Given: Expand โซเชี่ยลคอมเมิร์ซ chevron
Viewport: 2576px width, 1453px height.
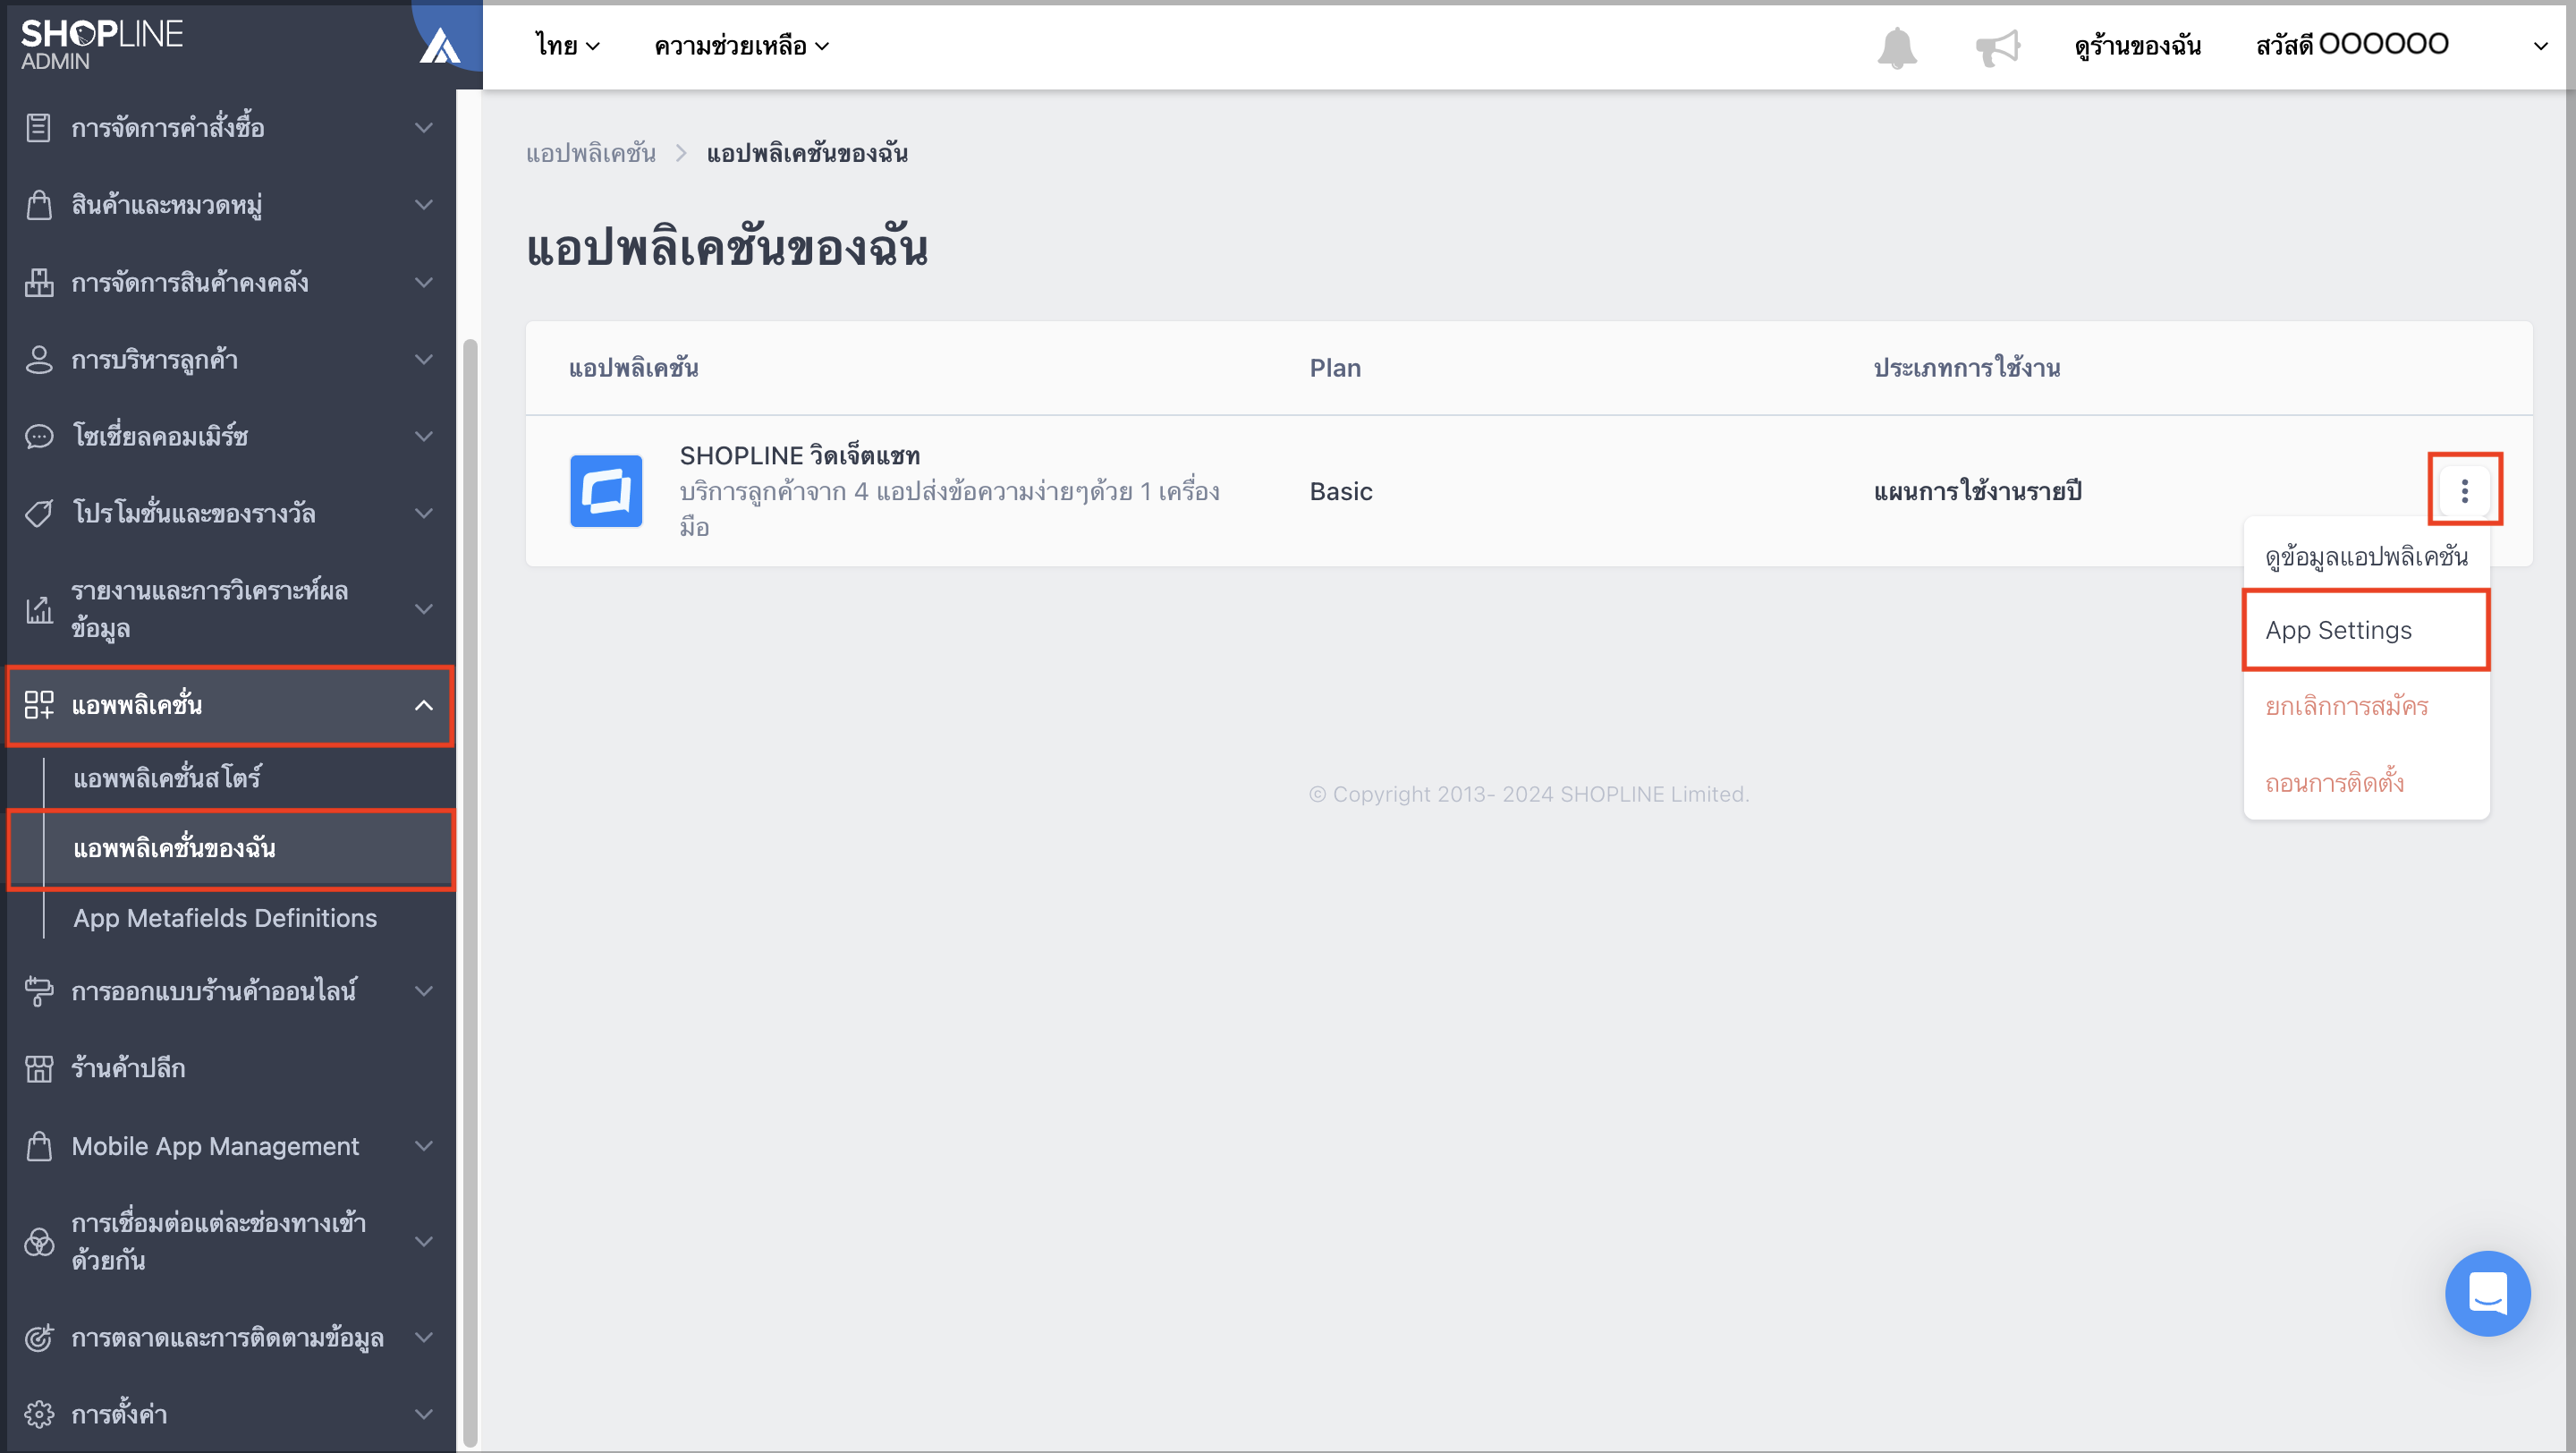Looking at the screenshot, I should tap(424, 436).
